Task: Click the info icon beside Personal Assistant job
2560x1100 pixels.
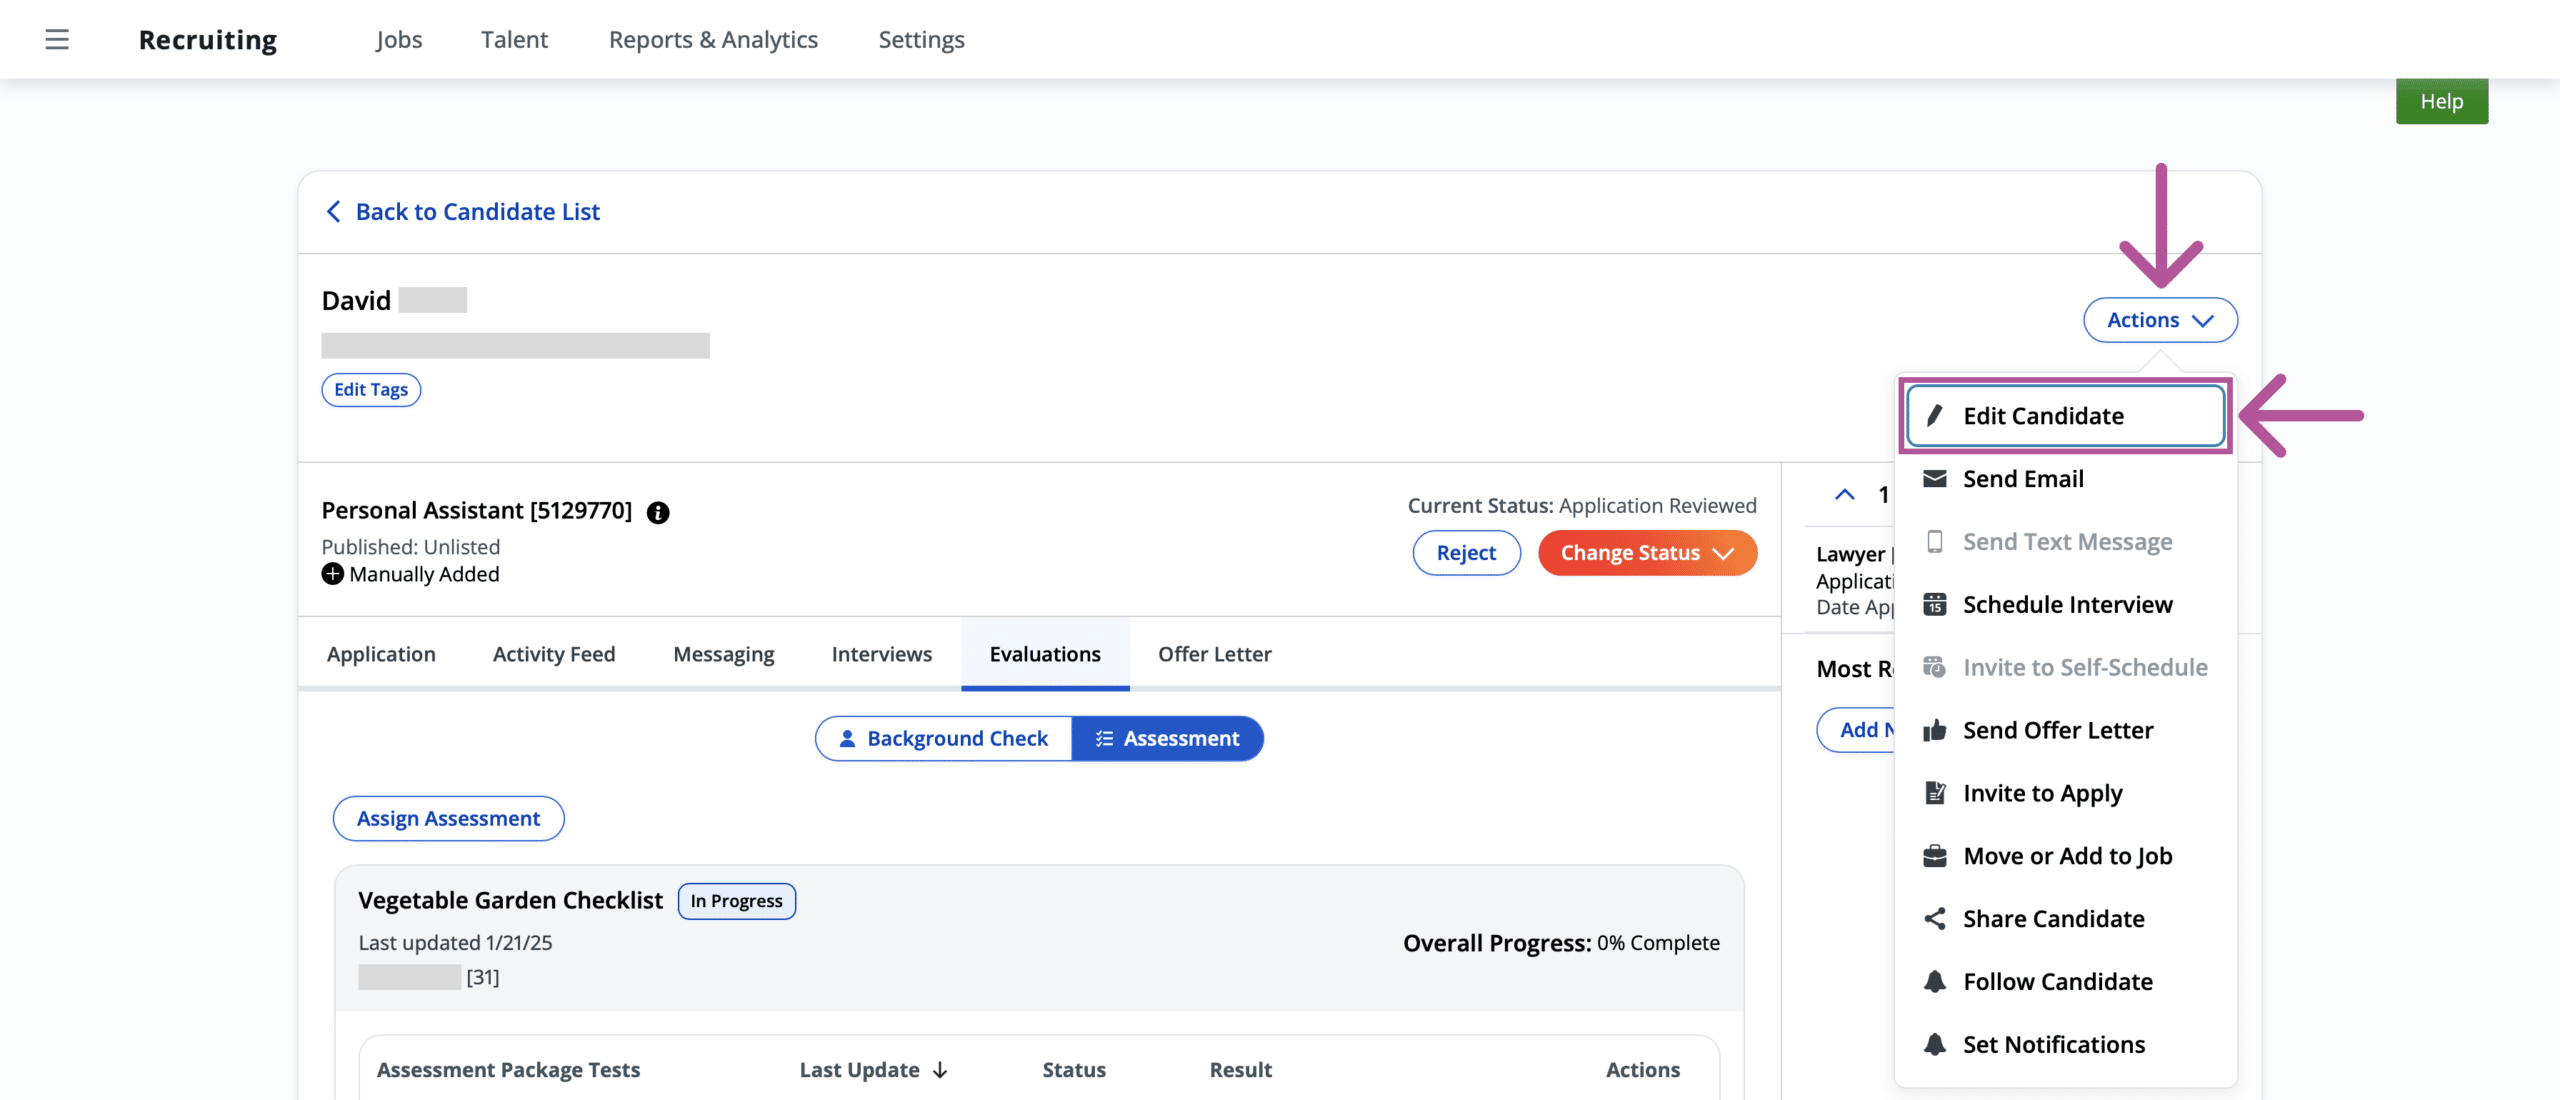Action: (658, 512)
